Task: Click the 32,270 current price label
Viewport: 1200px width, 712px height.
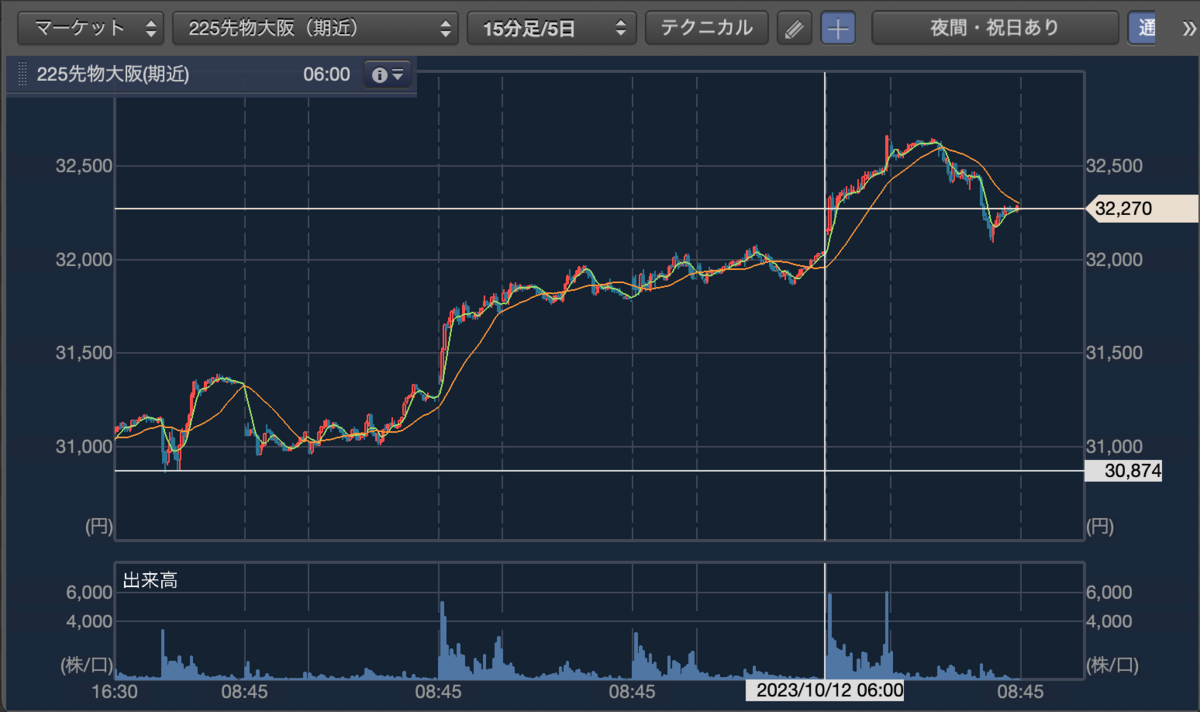Action: point(1143,209)
